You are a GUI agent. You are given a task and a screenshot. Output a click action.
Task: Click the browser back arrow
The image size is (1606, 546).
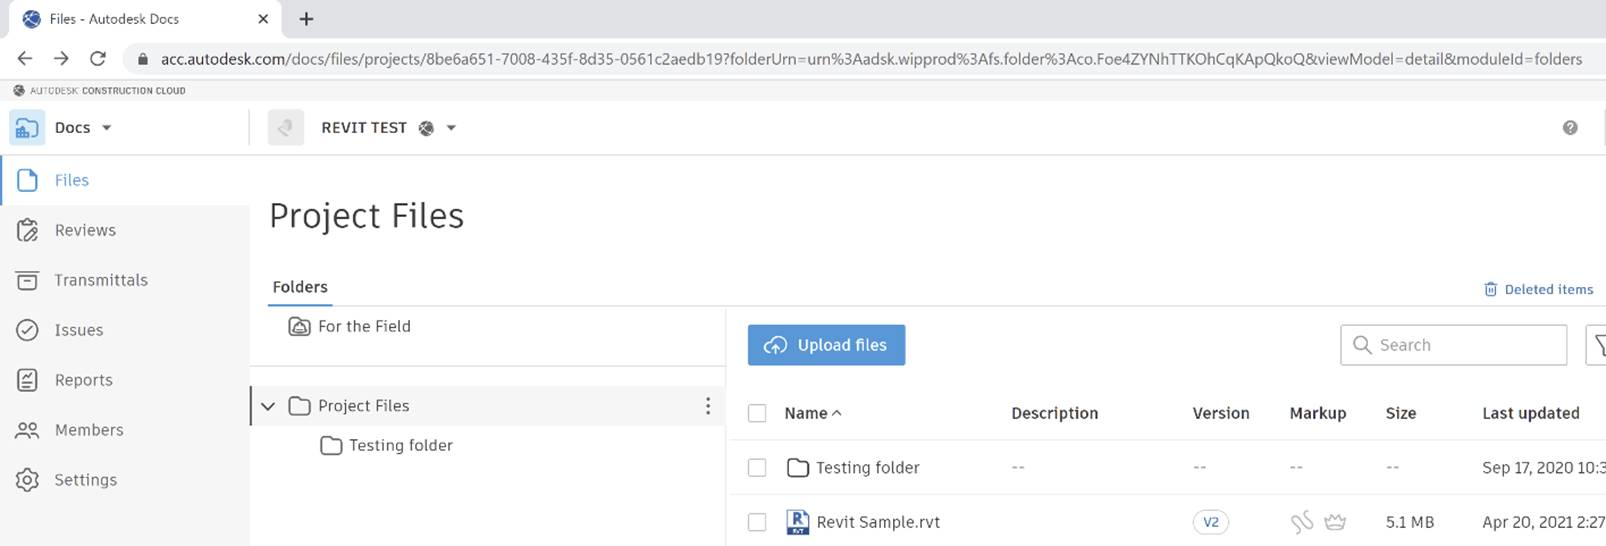pos(25,59)
